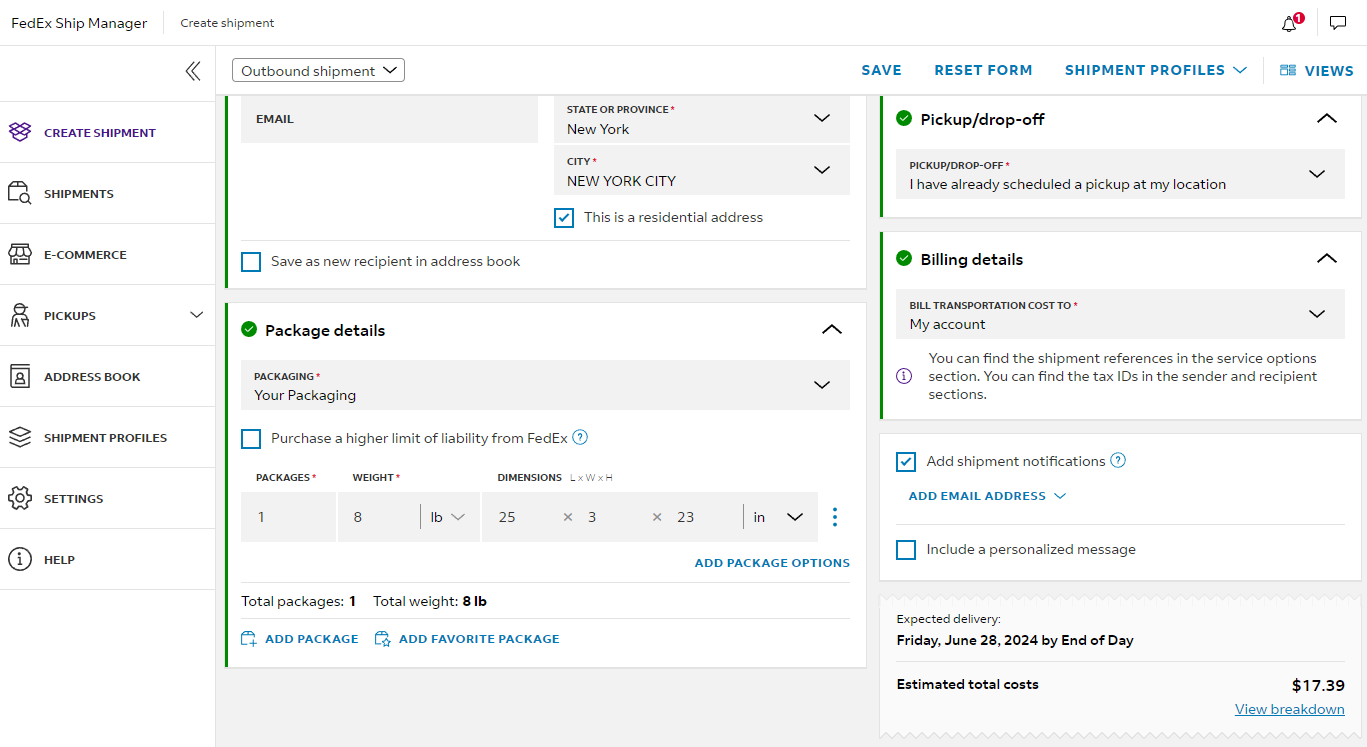
Task: Expand the Pickups sidebar submenu
Action: pyautogui.click(x=196, y=315)
